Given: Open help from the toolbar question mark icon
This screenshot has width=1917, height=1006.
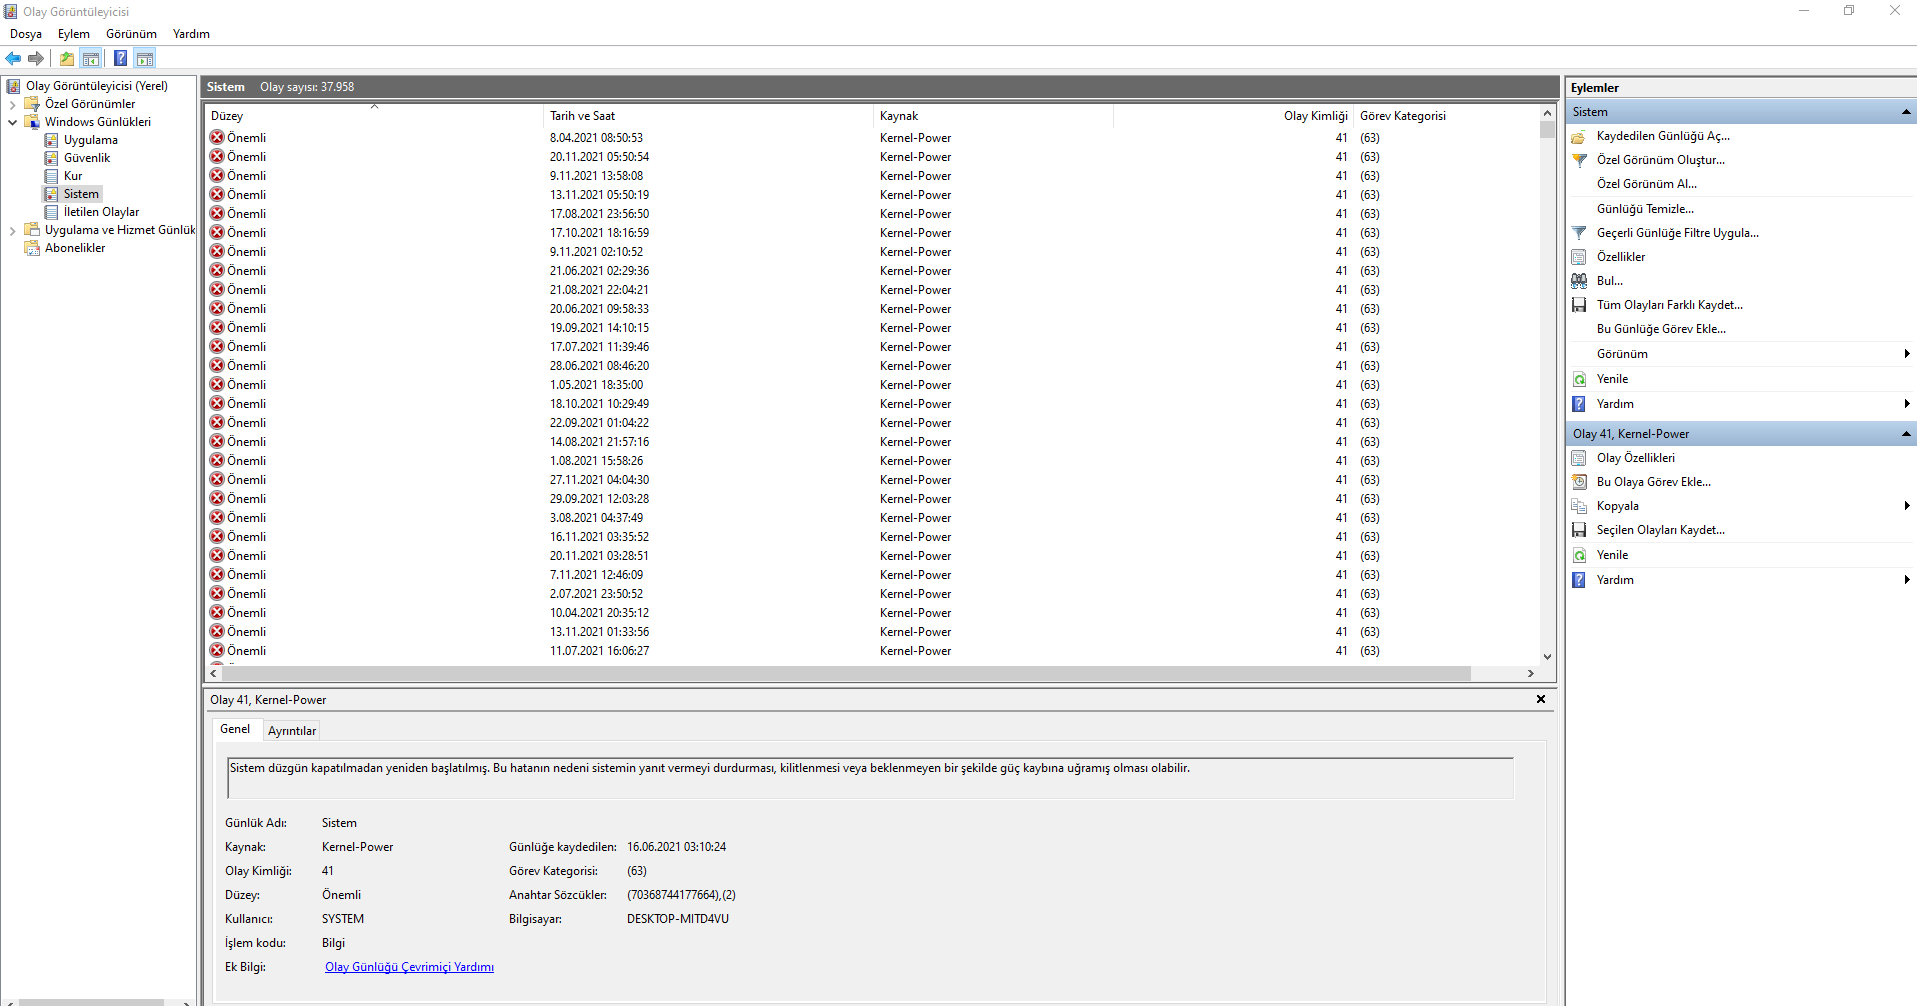Looking at the screenshot, I should [120, 58].
